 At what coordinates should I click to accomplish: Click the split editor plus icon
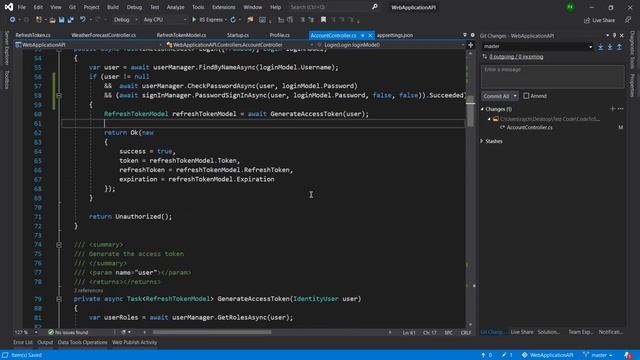471,45
